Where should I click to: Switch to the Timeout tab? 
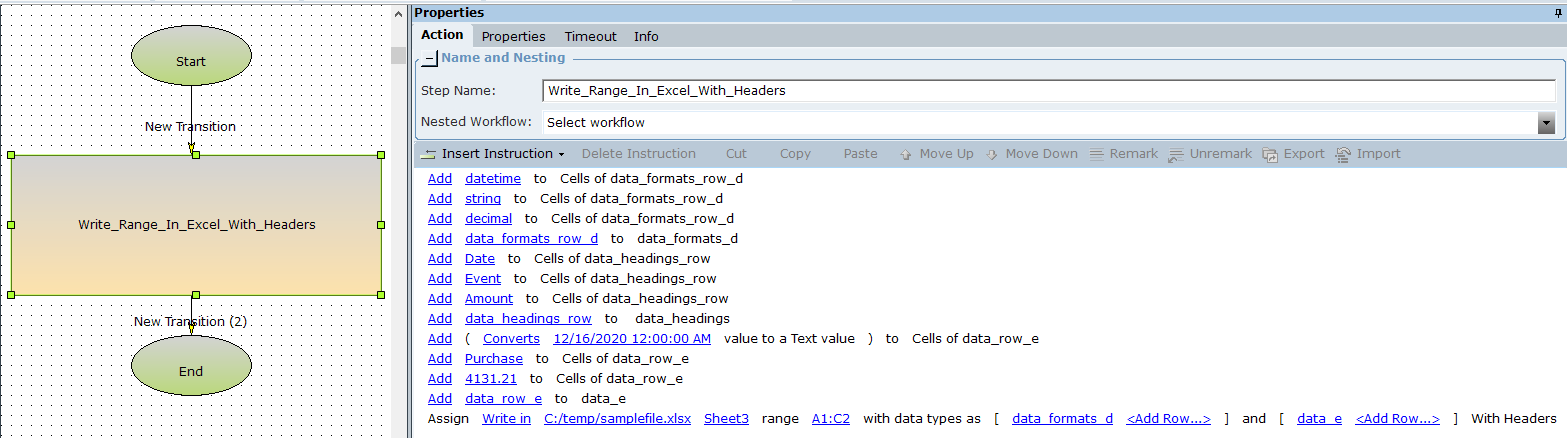coord(590,36)
